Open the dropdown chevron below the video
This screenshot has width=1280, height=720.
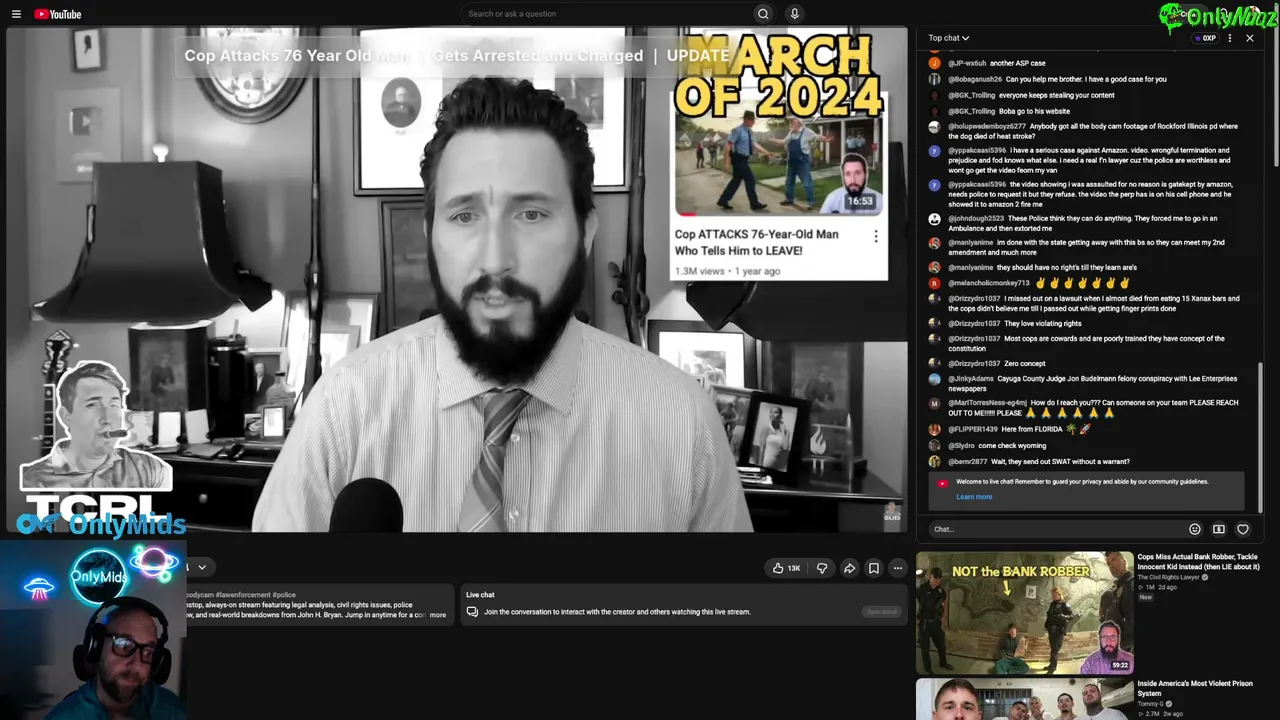coord(202,567)
